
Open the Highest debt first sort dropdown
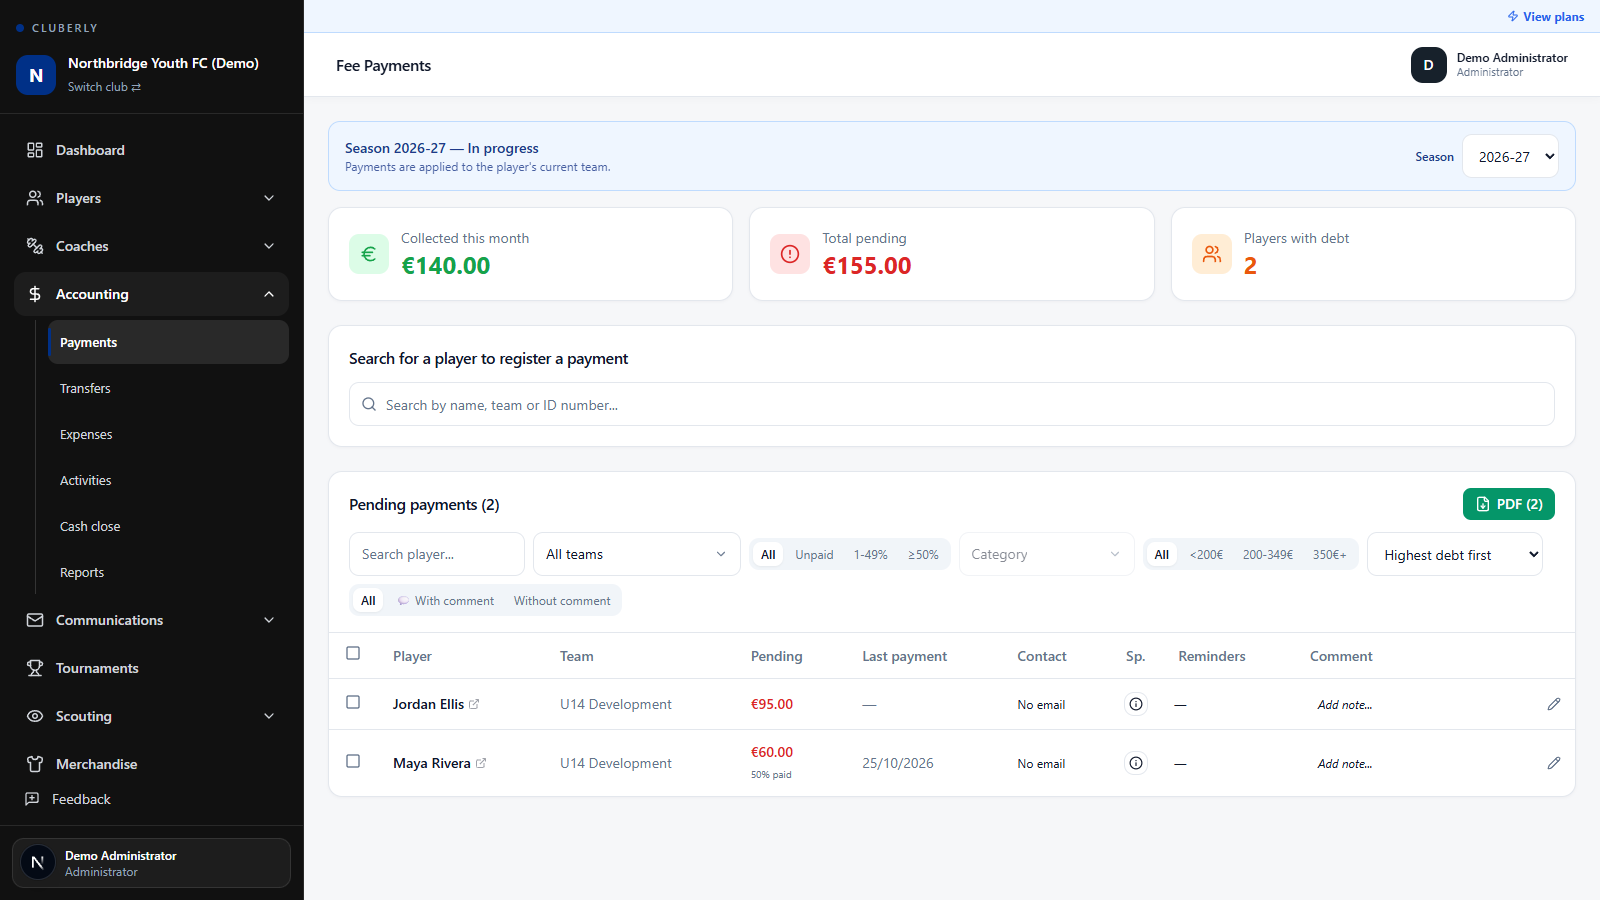1454,555
